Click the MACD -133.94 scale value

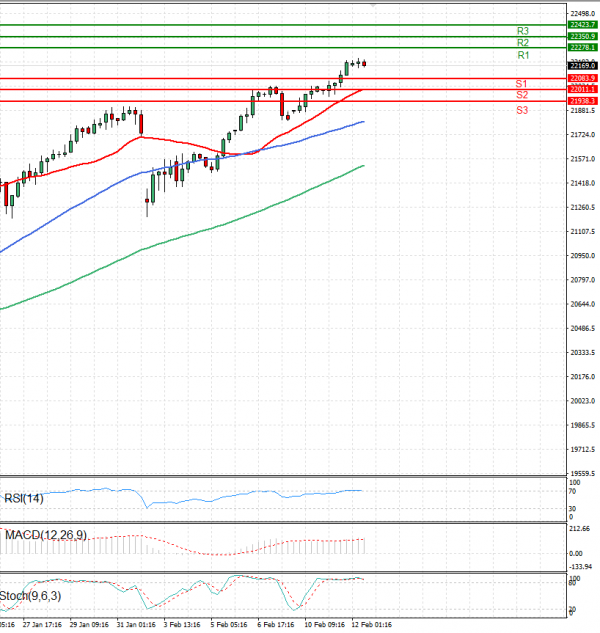point(580,567)
